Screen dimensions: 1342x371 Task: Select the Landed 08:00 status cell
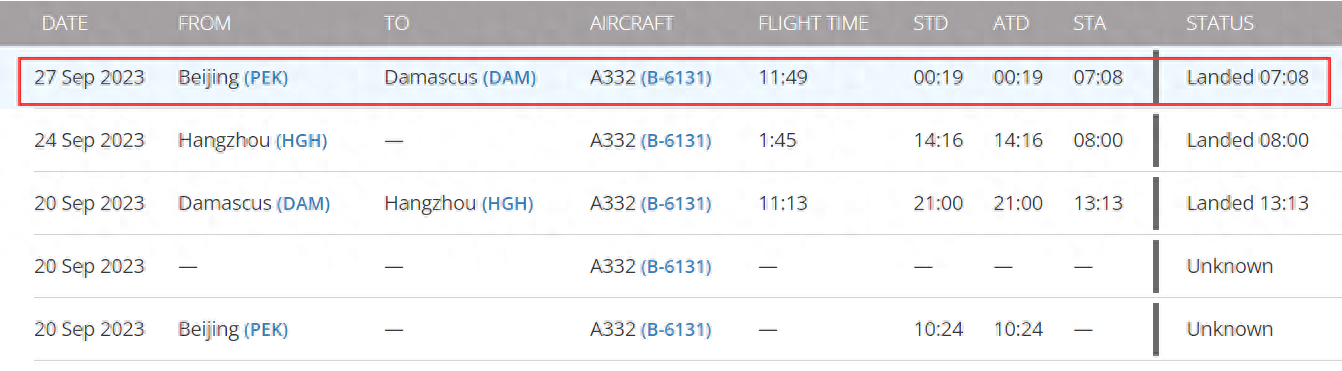coord(1247,141)
